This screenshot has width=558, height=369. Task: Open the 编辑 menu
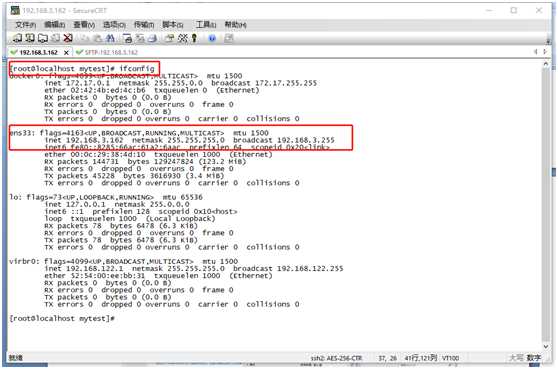(54, 25)
